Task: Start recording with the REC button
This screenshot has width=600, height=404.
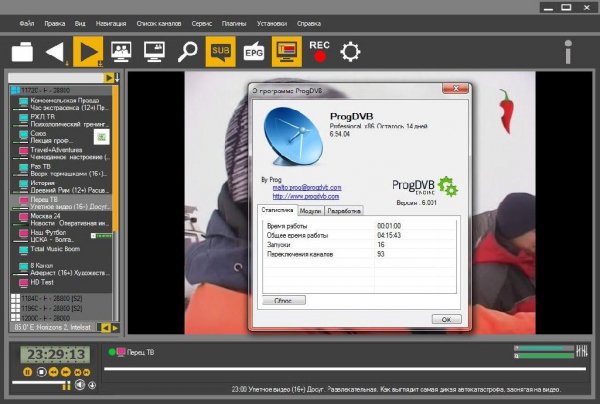Action: click(320, 51)
